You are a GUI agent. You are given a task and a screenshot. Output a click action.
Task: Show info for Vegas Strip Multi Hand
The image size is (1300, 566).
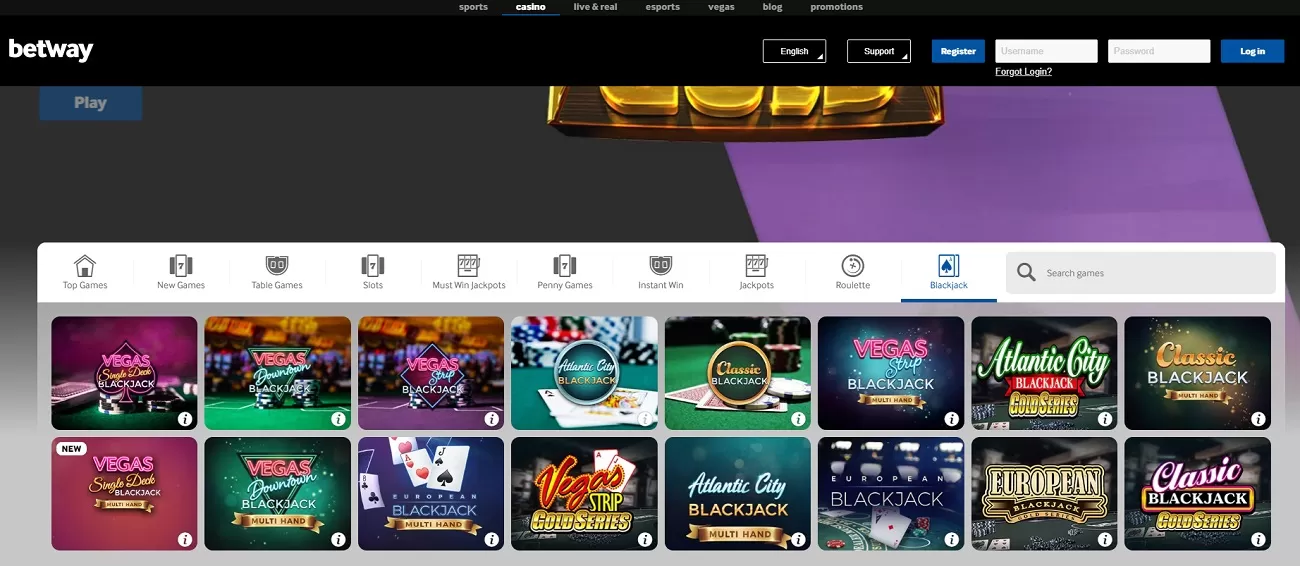[x=951, y=419]
